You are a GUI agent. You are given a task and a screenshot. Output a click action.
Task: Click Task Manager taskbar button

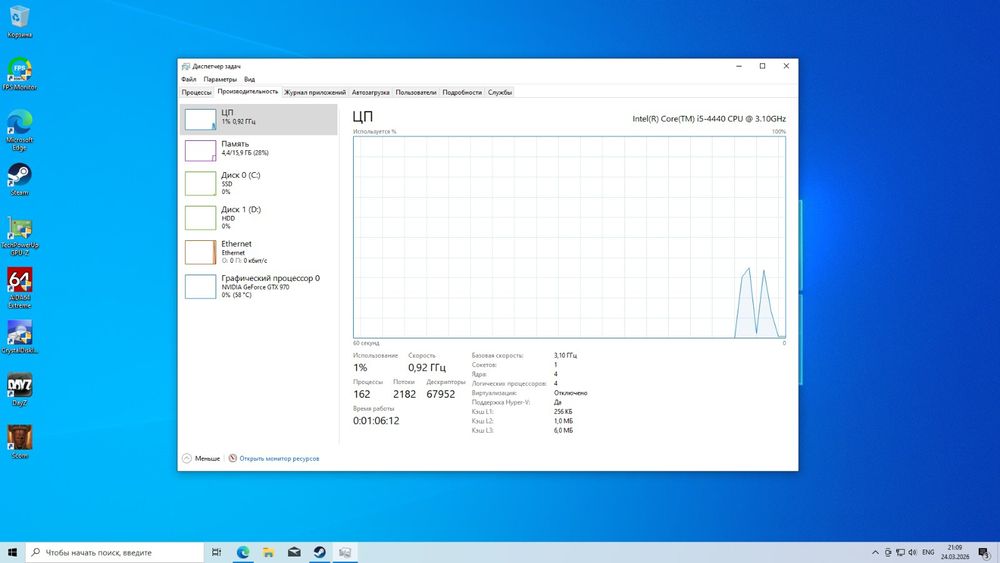pos(345,552)
